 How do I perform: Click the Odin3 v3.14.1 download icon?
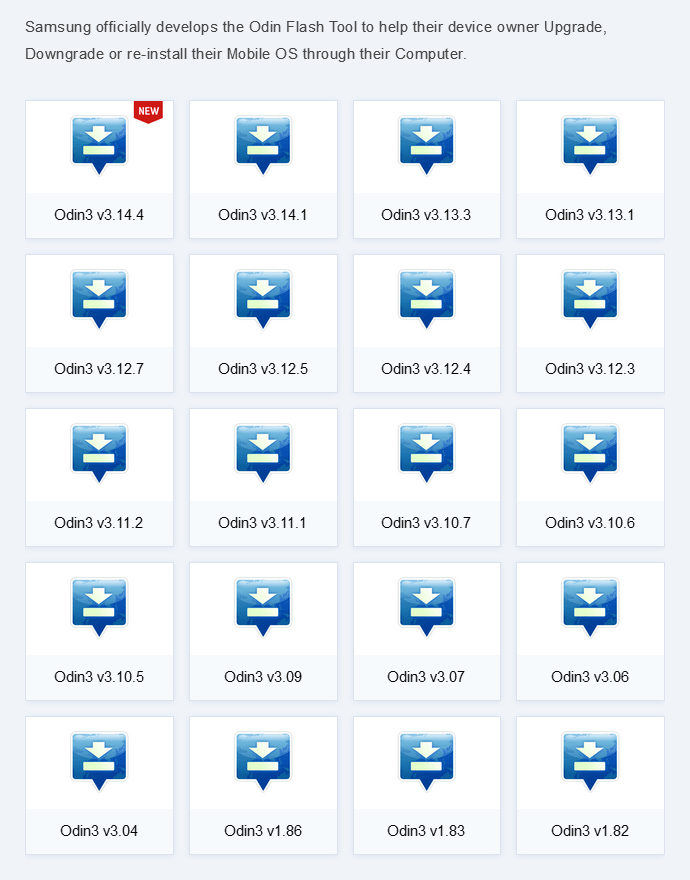tap(263, 145)
